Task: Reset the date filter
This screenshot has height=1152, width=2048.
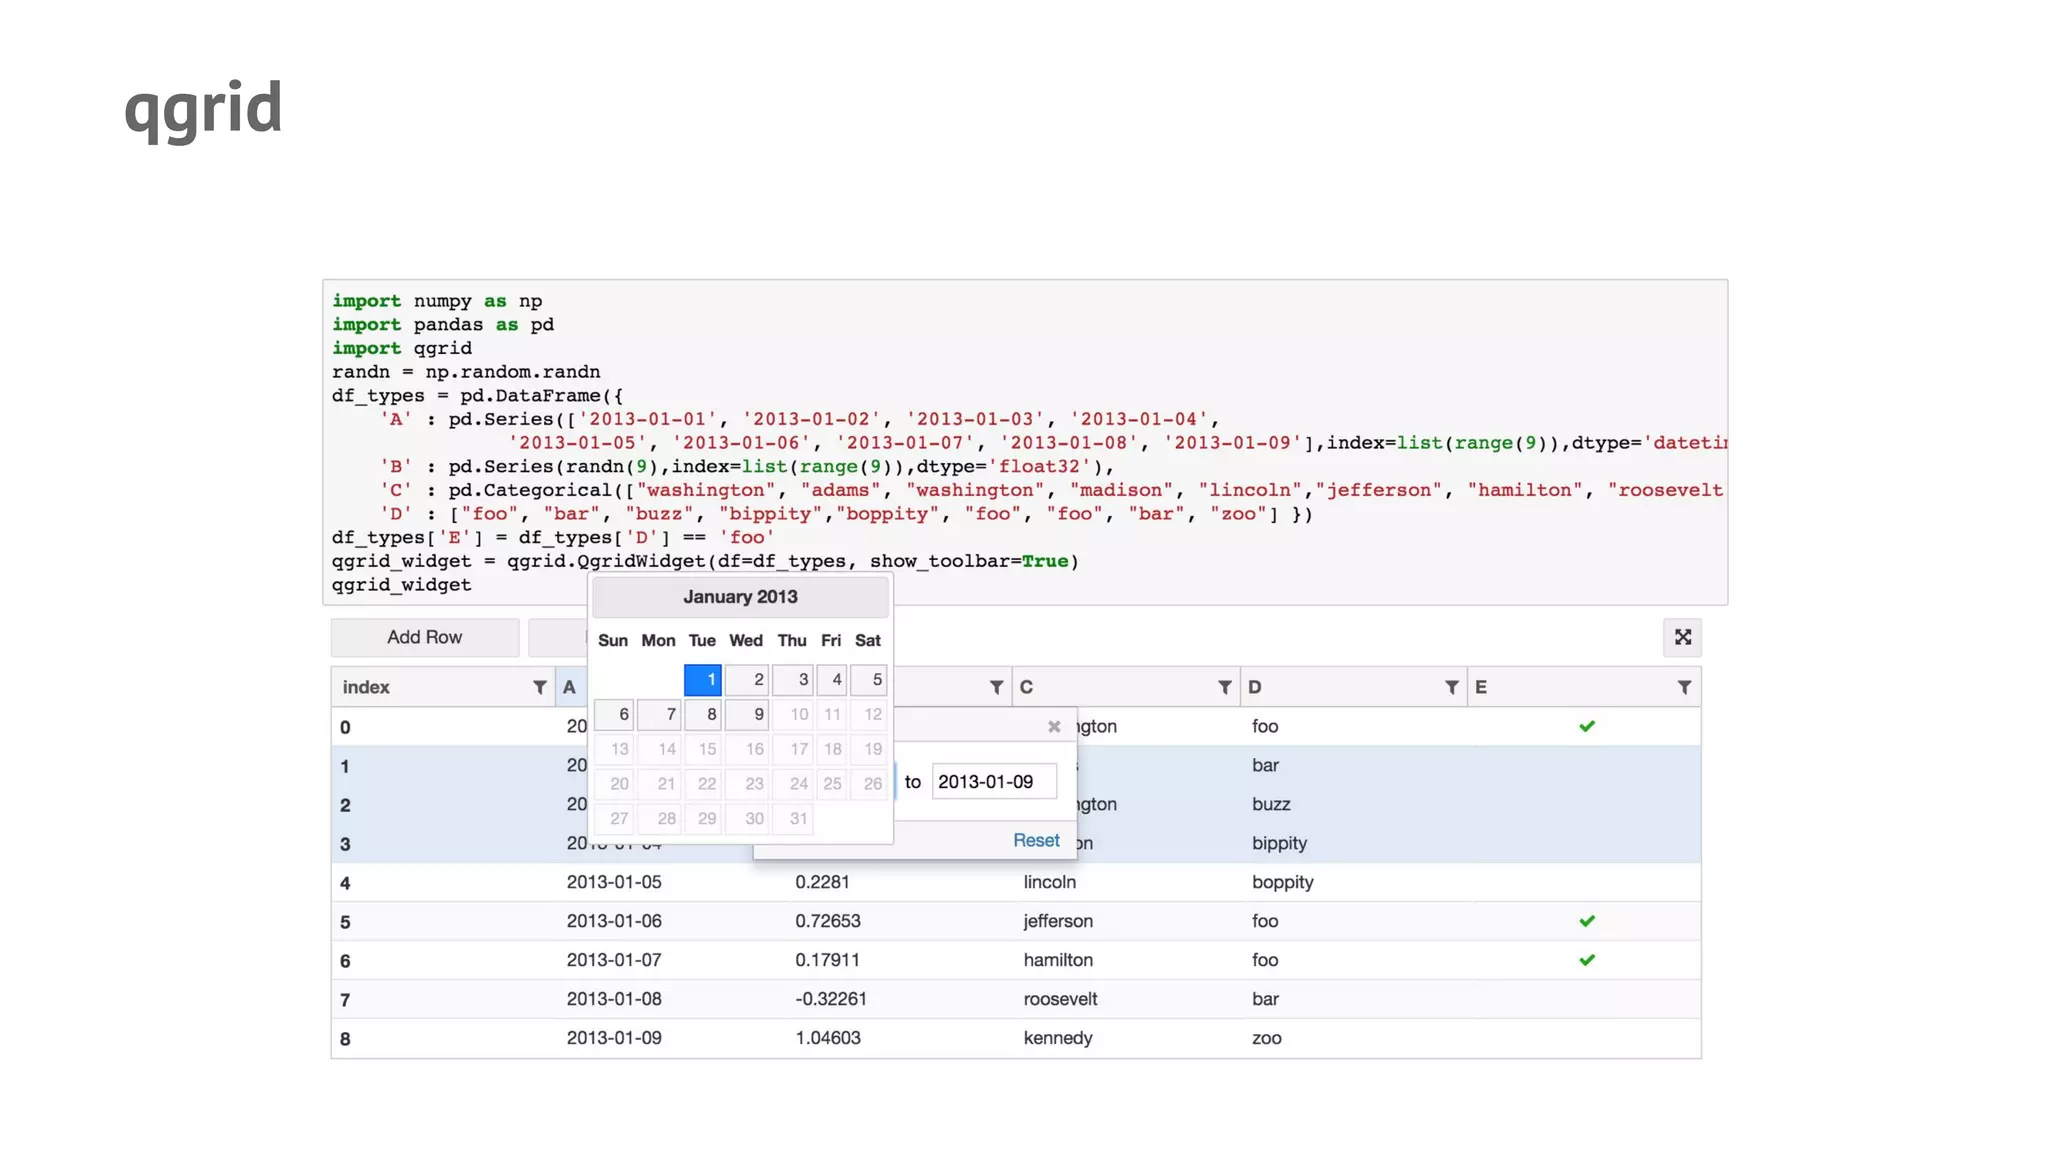Action: 1035,840
